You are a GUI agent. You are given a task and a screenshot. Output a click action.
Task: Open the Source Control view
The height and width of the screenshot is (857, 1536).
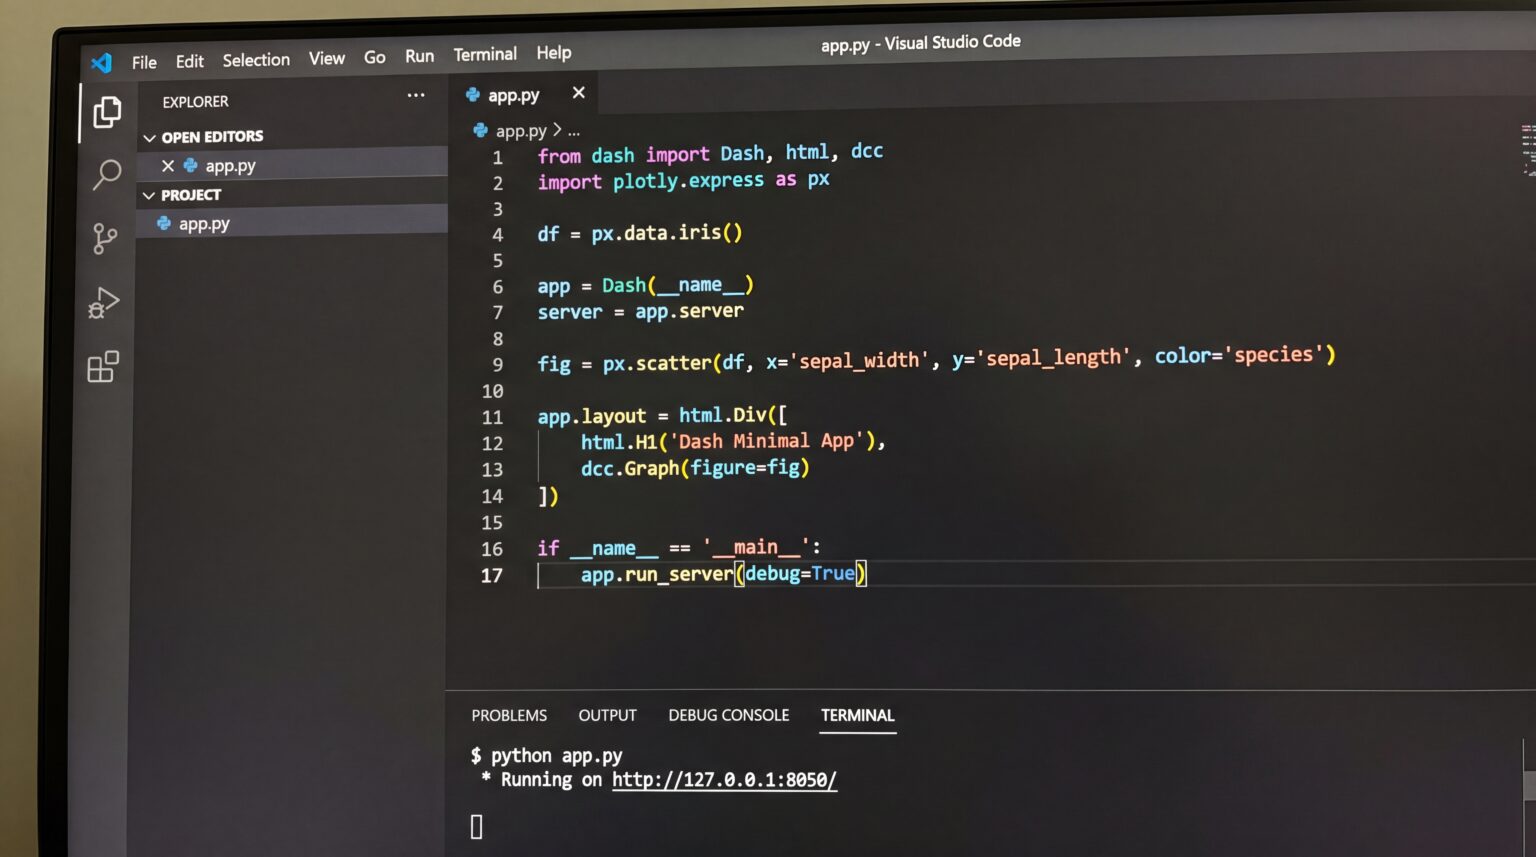104,238
